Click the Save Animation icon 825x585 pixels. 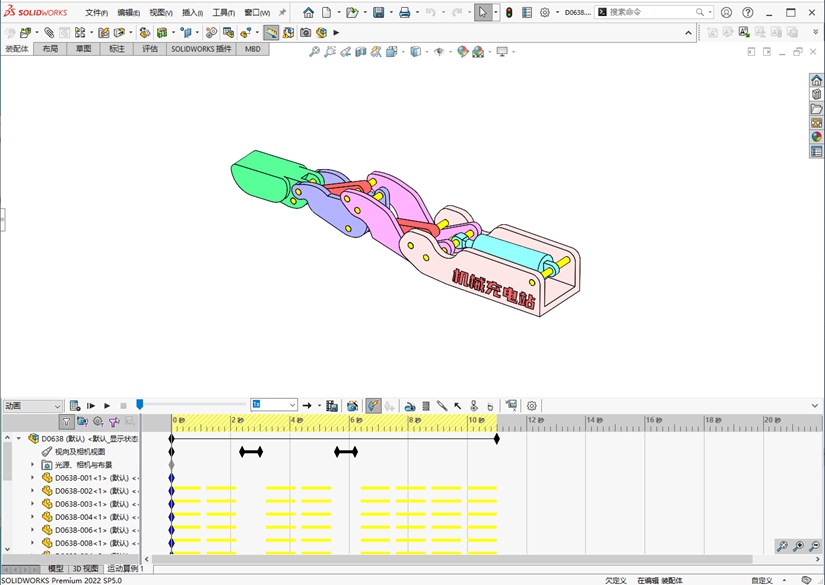pos(332,406)
